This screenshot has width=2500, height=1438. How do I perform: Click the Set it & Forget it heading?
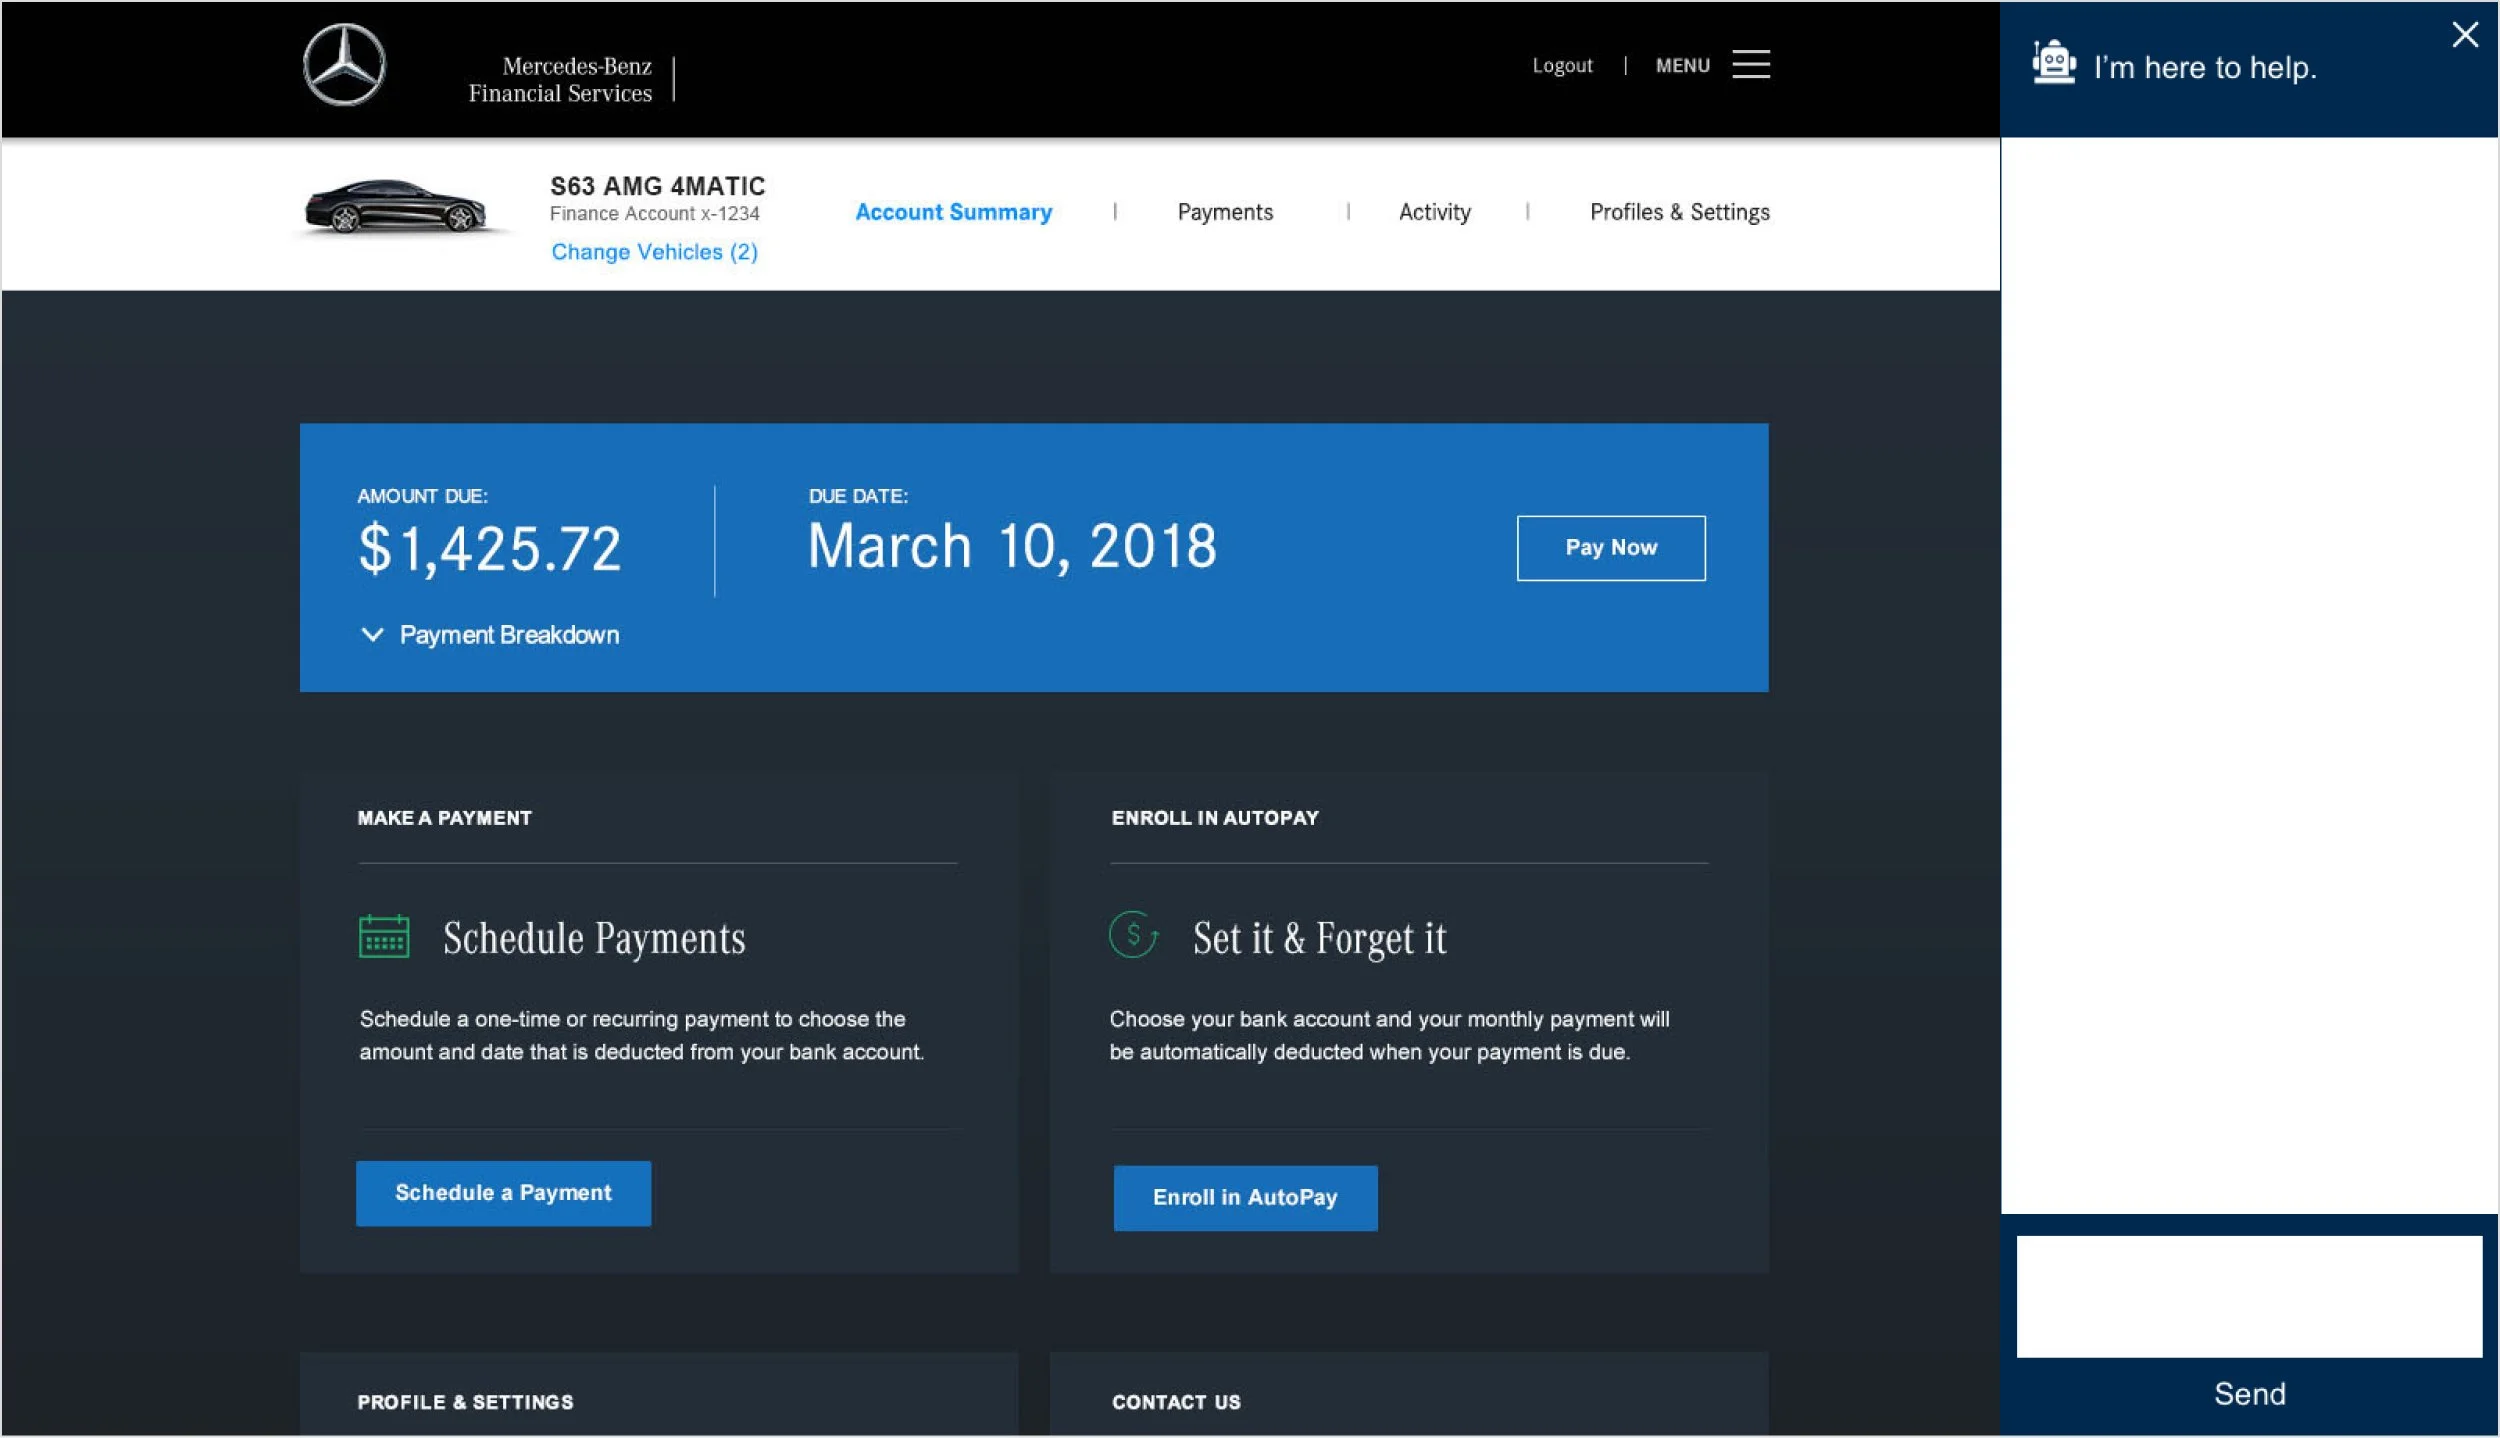1319,939
